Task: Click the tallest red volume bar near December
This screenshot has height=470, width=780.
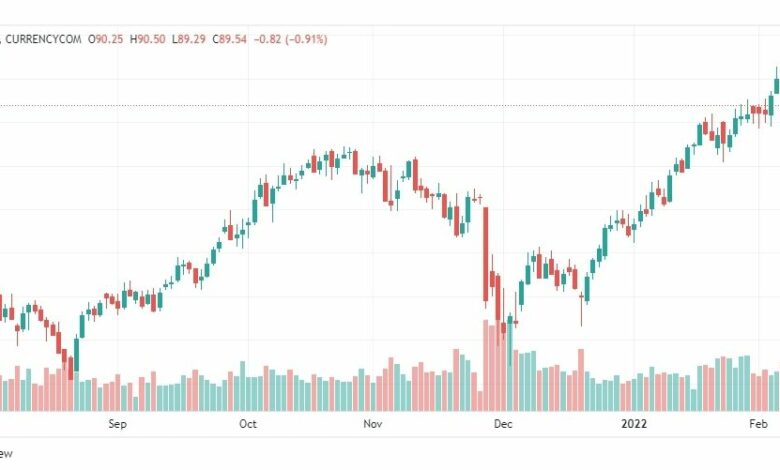Action: 487,364
